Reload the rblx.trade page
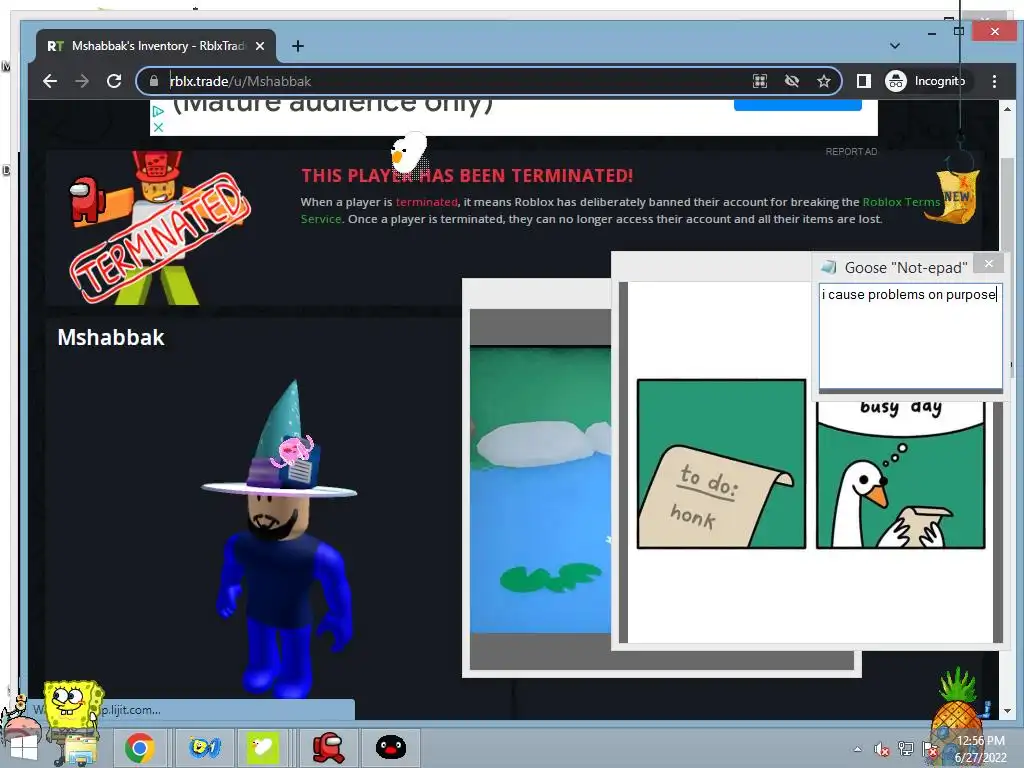The width and height of the screenshot is (1024, 768). coord(114,81)
